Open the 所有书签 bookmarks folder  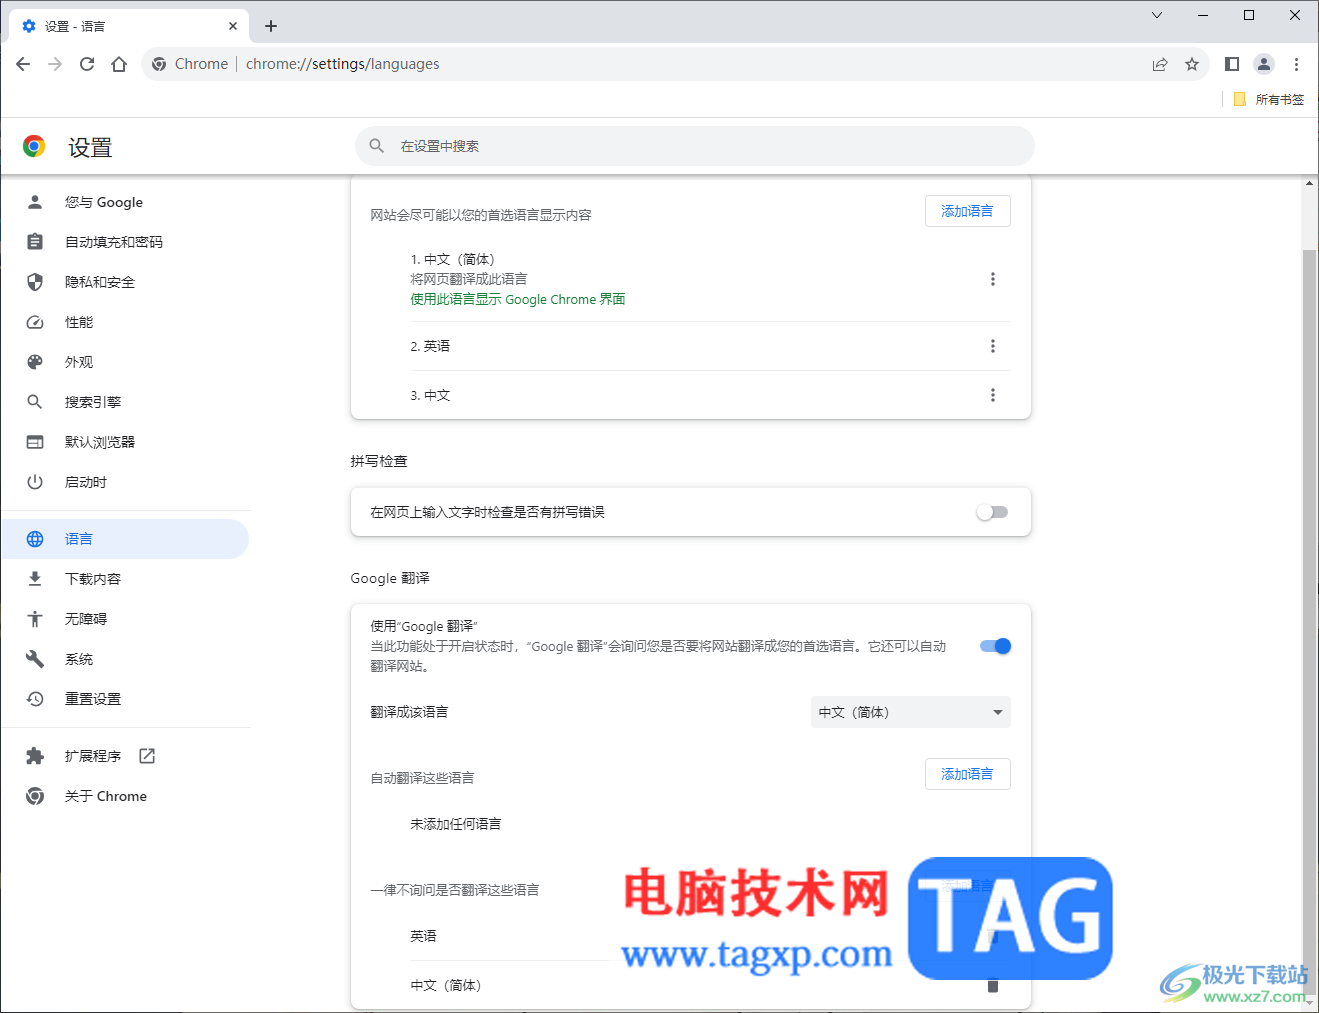point(1269,99)
